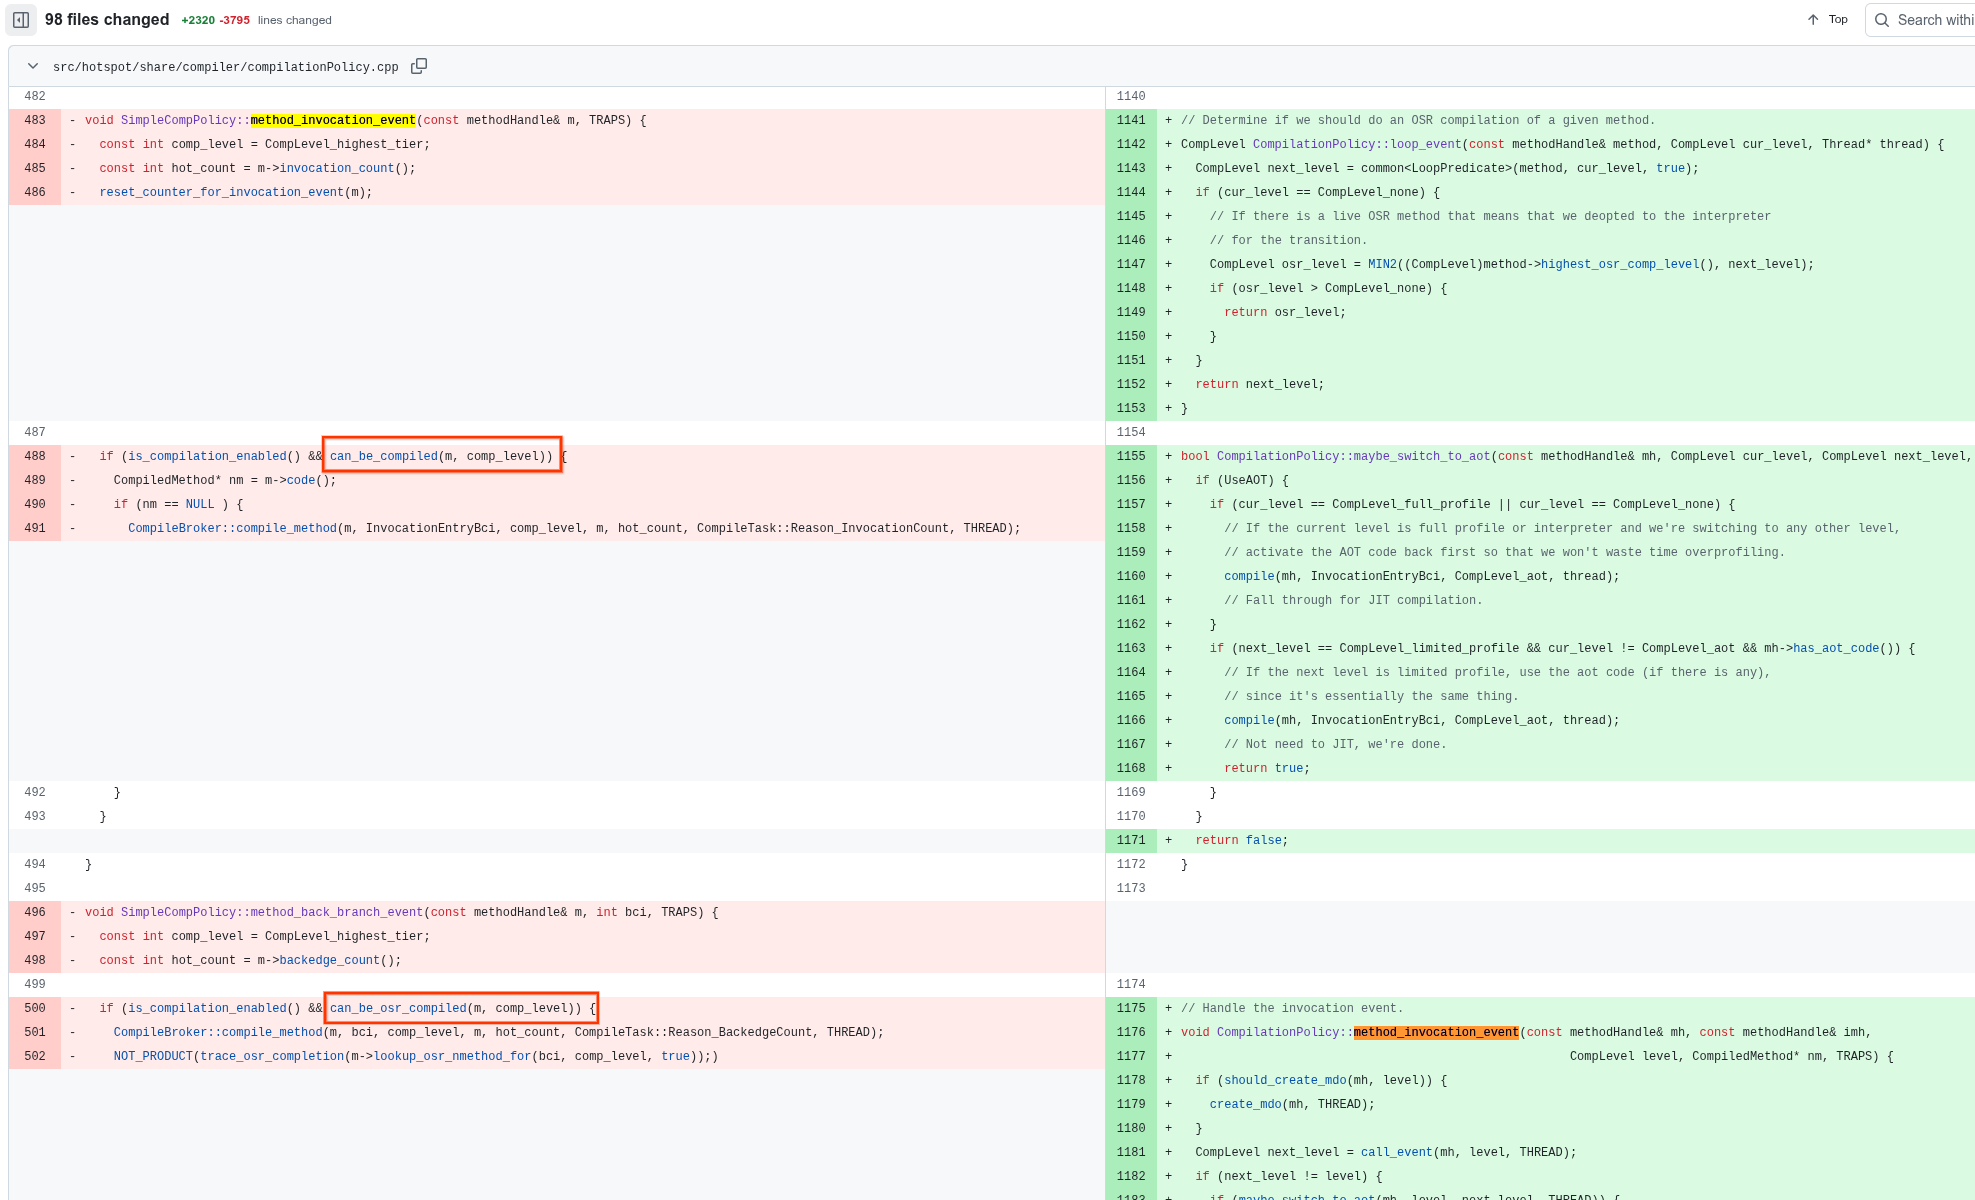Select deleted line number 483

click(x=35, y=120)
